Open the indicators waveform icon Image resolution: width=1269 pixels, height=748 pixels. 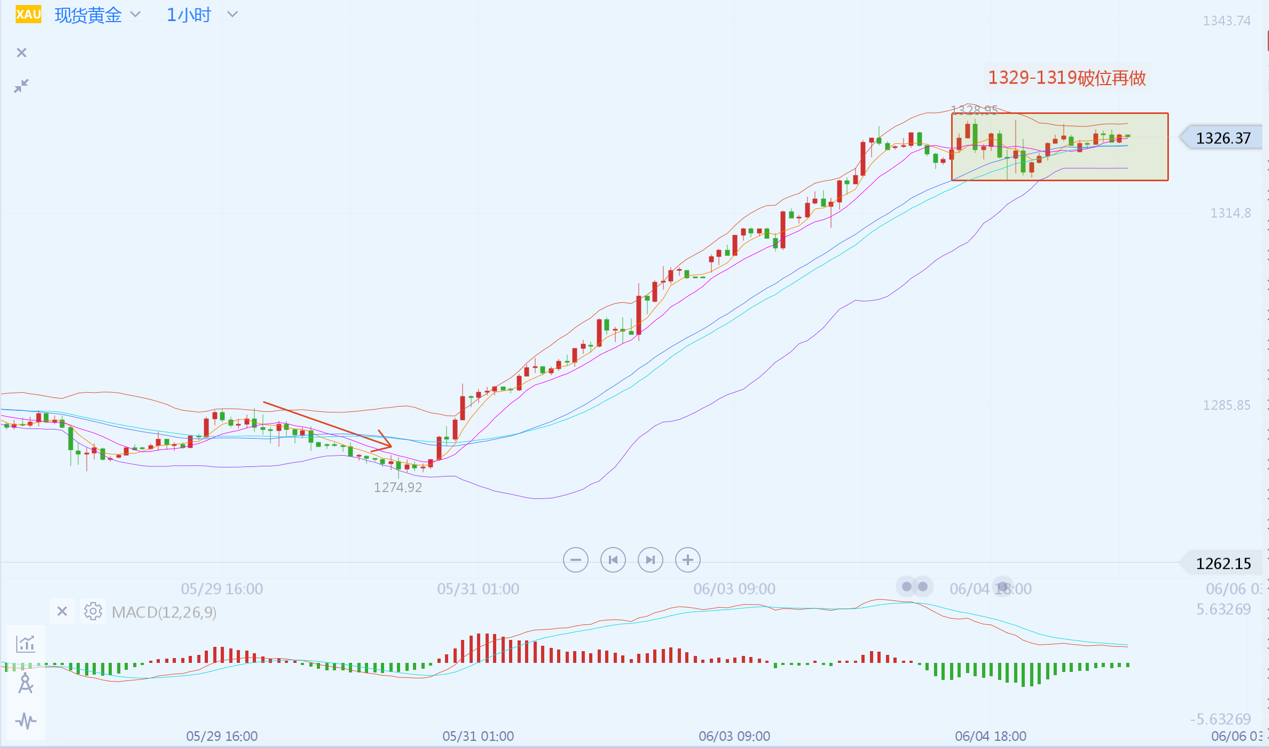25,720
